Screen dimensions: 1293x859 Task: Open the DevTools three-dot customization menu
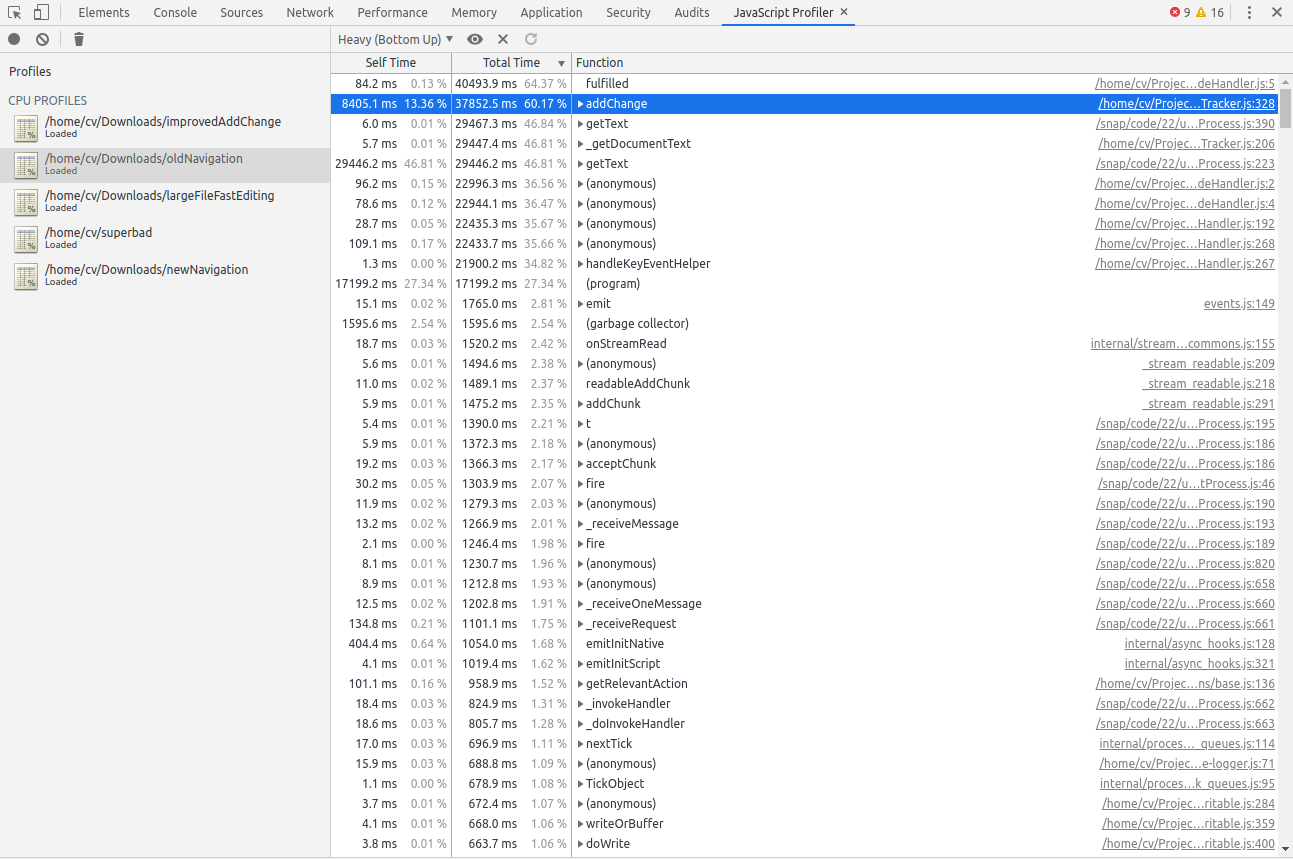pyautogui.click(x=1247, y=12)
